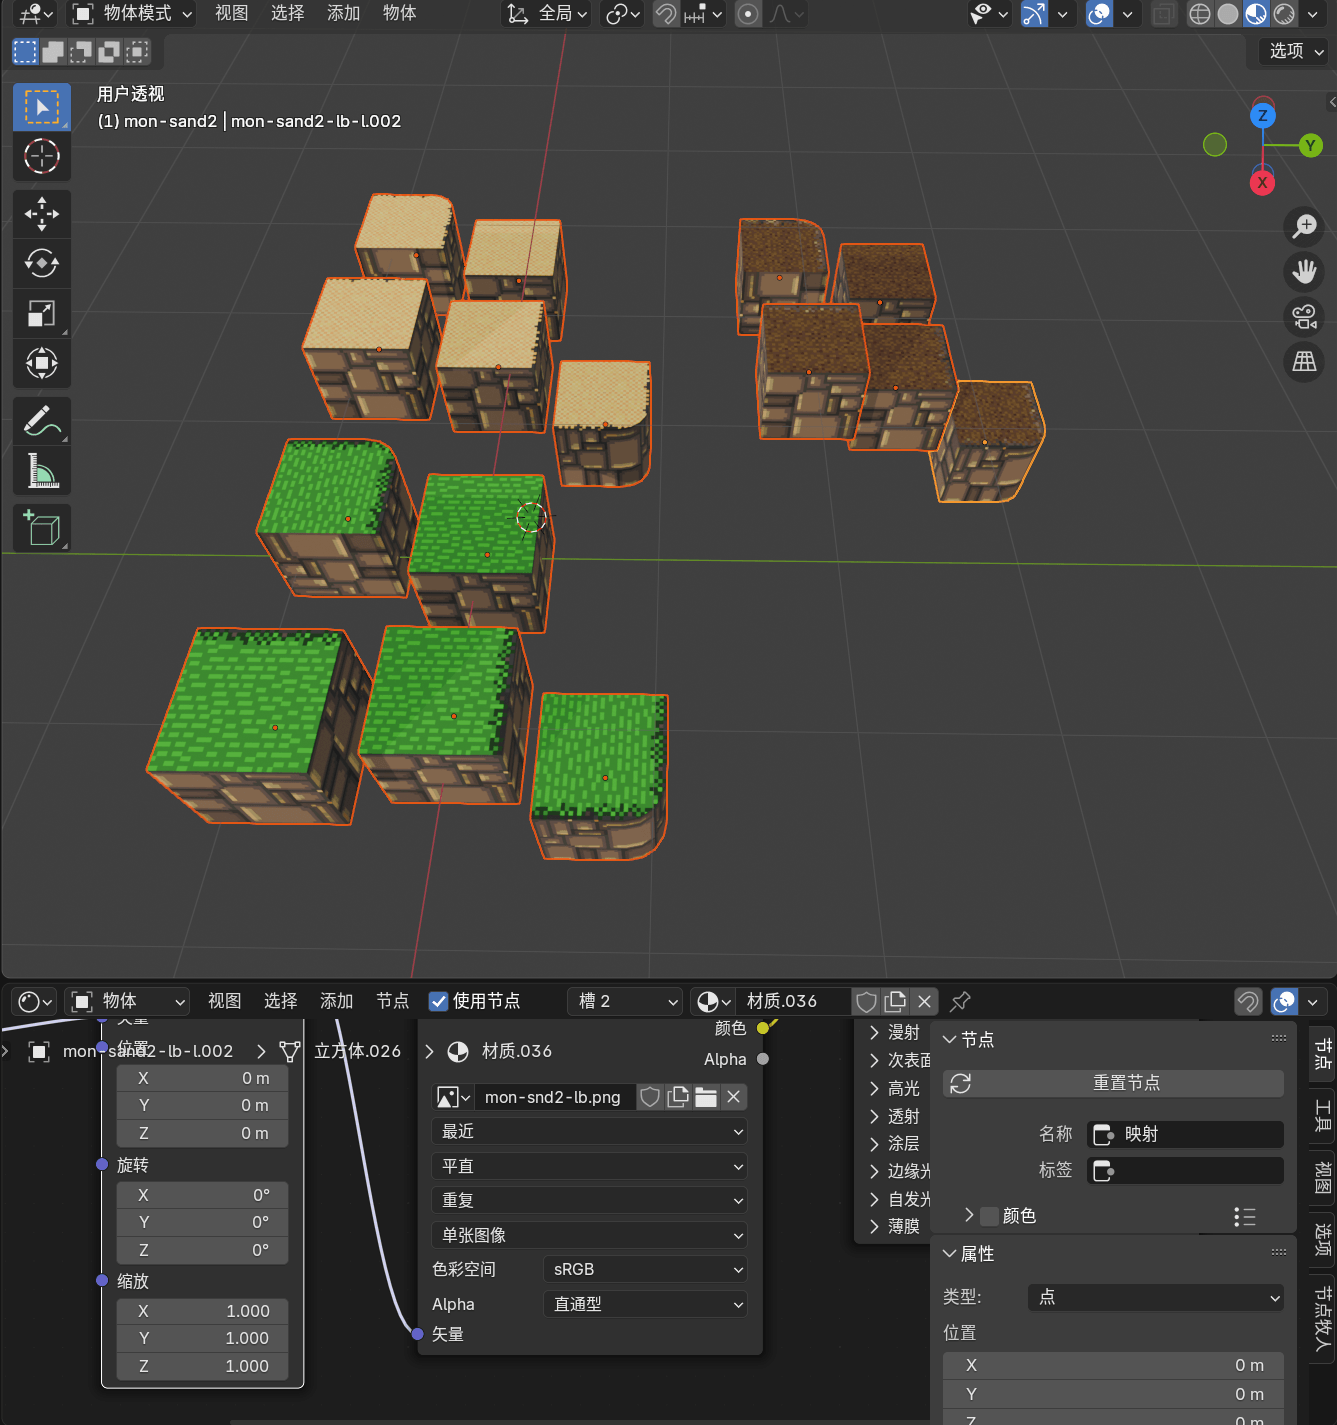1337x1425 pixels.
Task: Toggle the camera view icon
Action: point(1304,317)
